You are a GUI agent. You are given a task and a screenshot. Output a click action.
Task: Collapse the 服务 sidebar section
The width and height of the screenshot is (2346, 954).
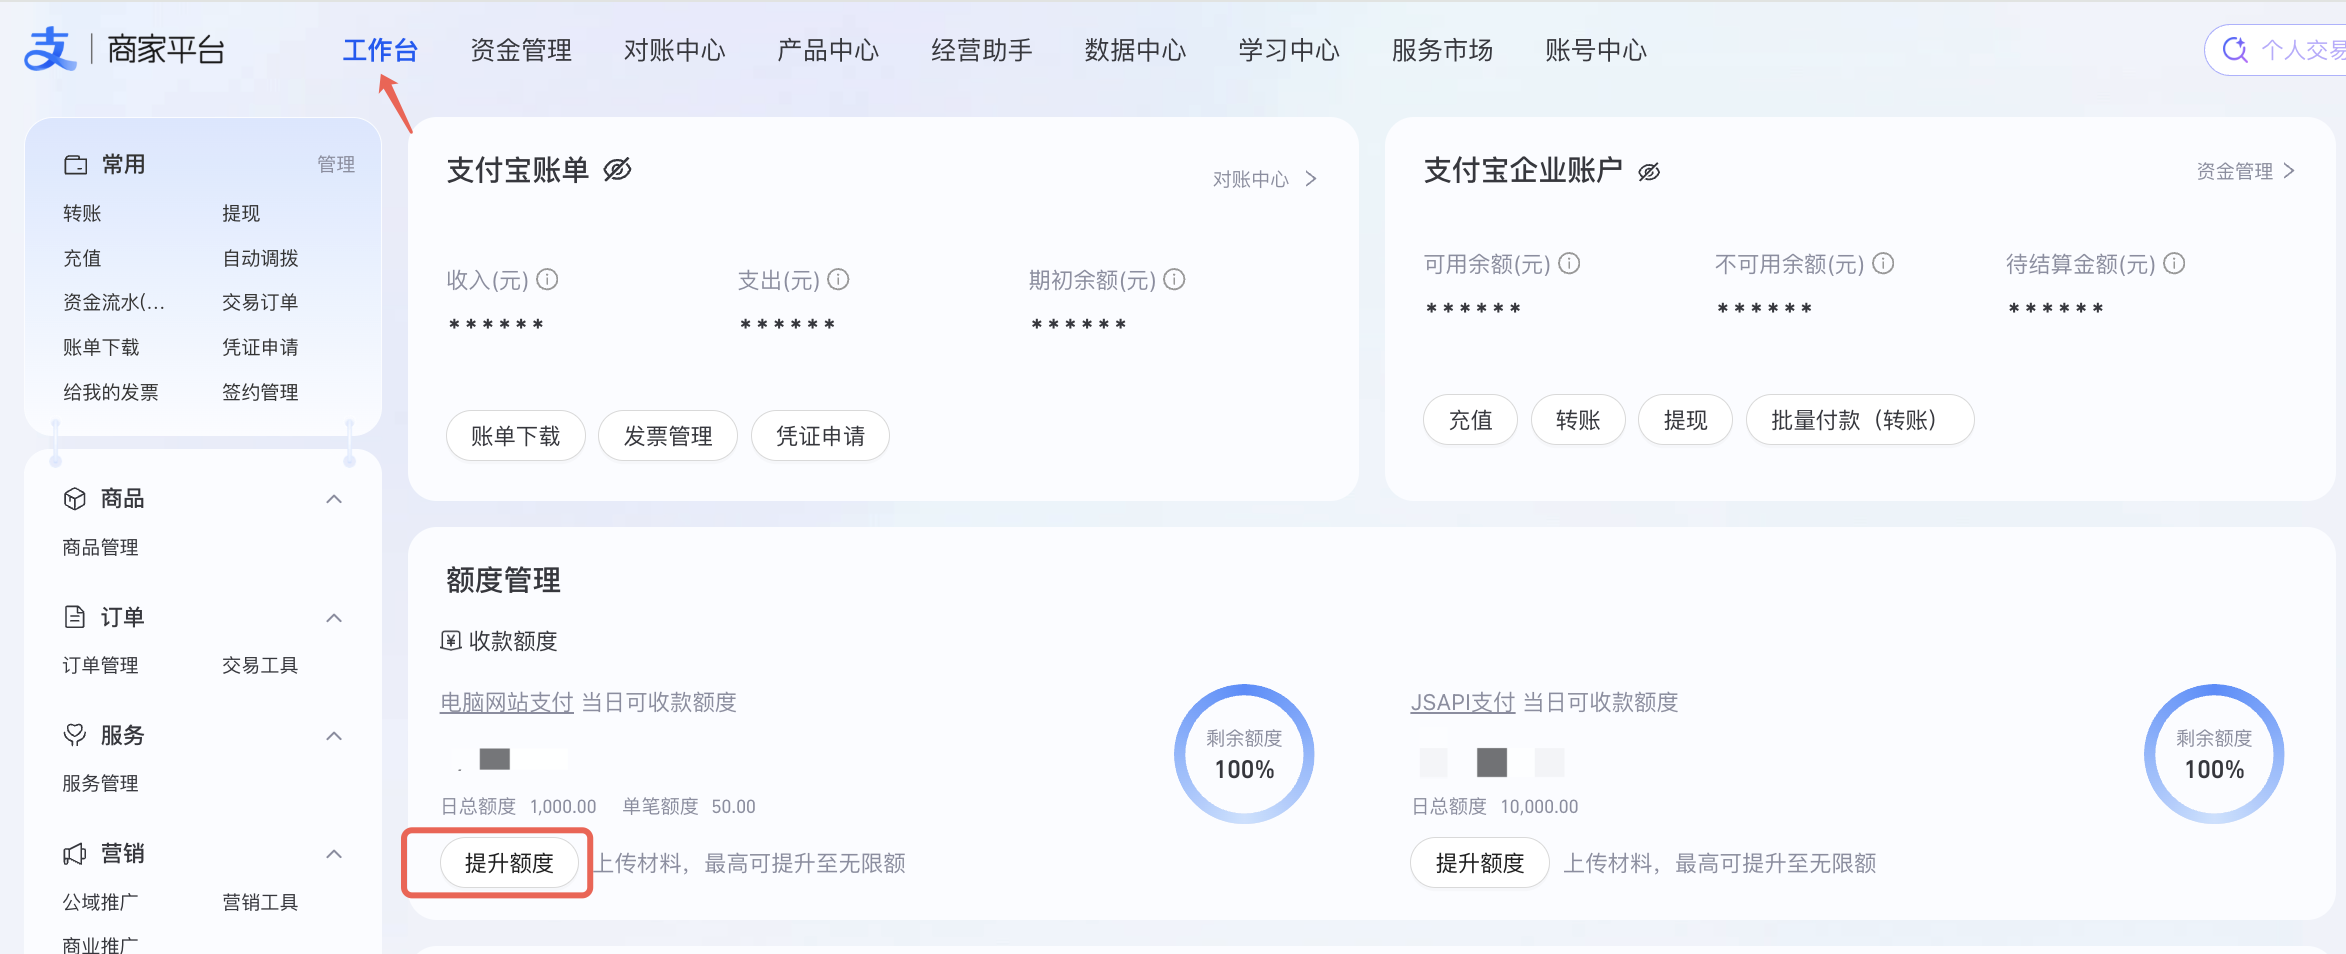pyautogui.click(x=334, y=736)
